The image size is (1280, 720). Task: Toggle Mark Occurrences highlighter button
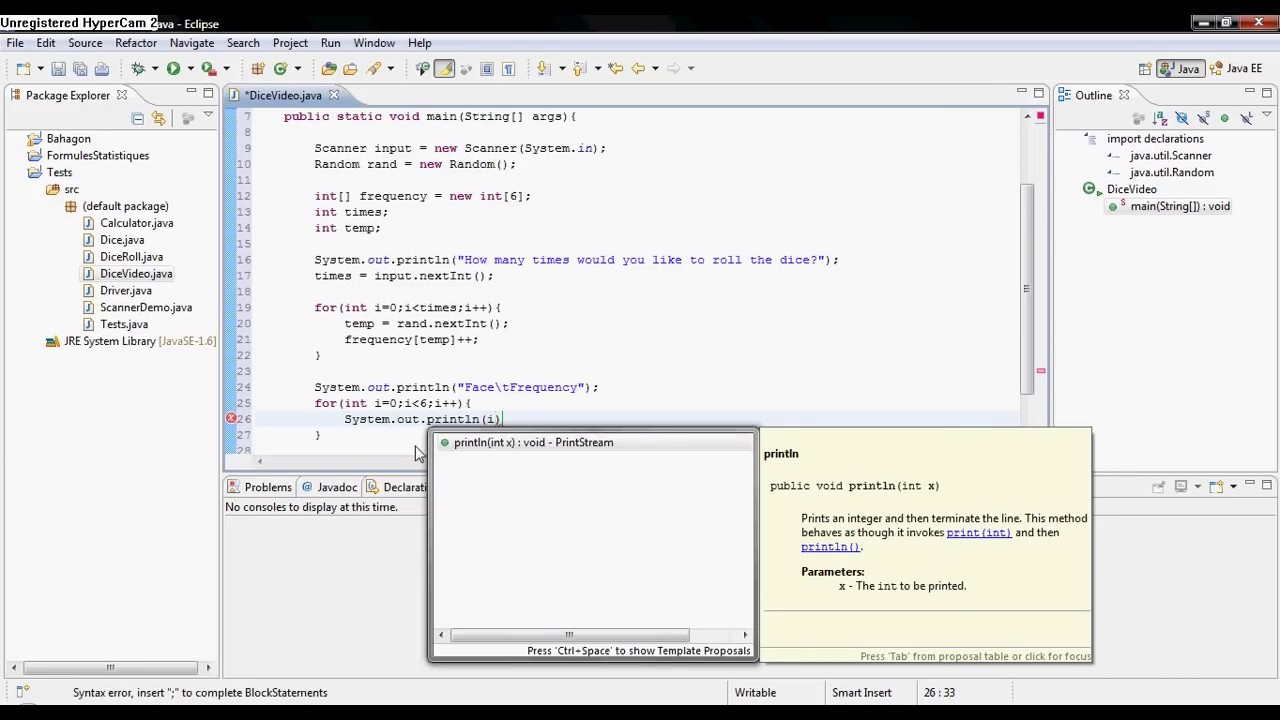tap(444, 68)
